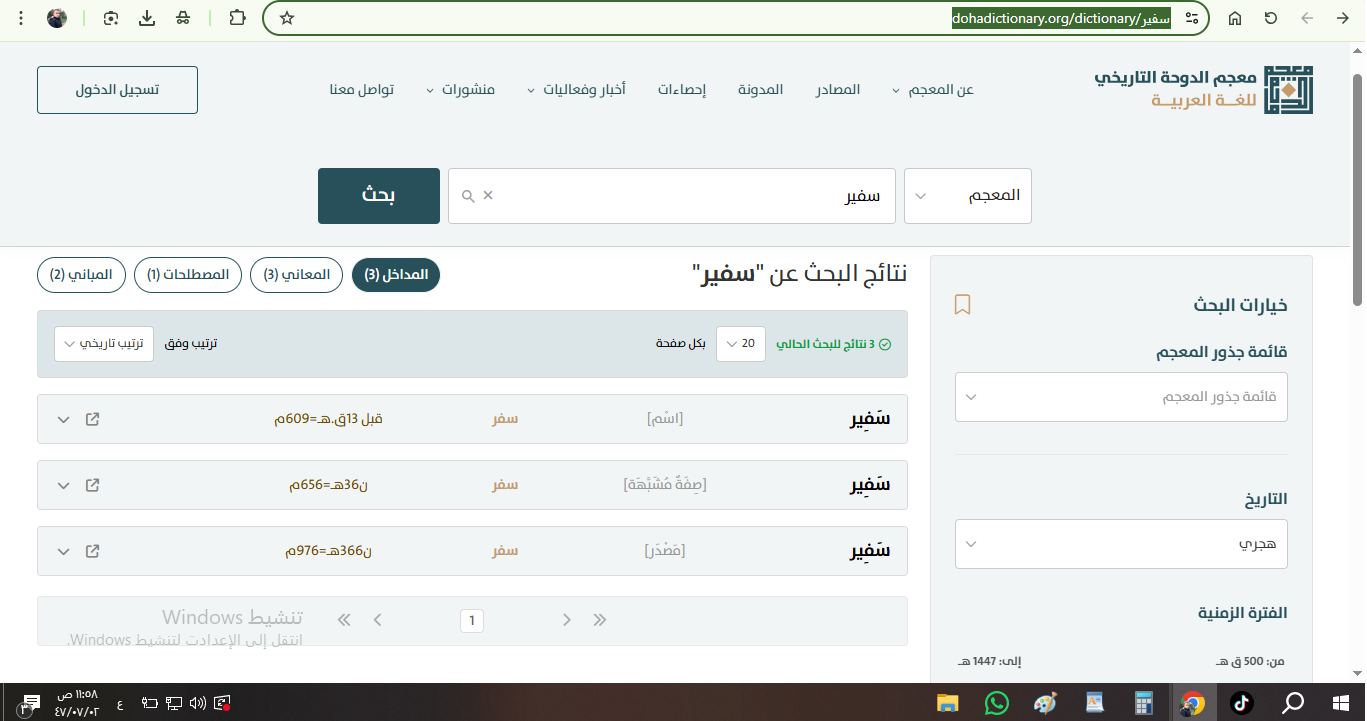
Task: Click the magnifier icon in search box
Action: [x=467, y=196]
